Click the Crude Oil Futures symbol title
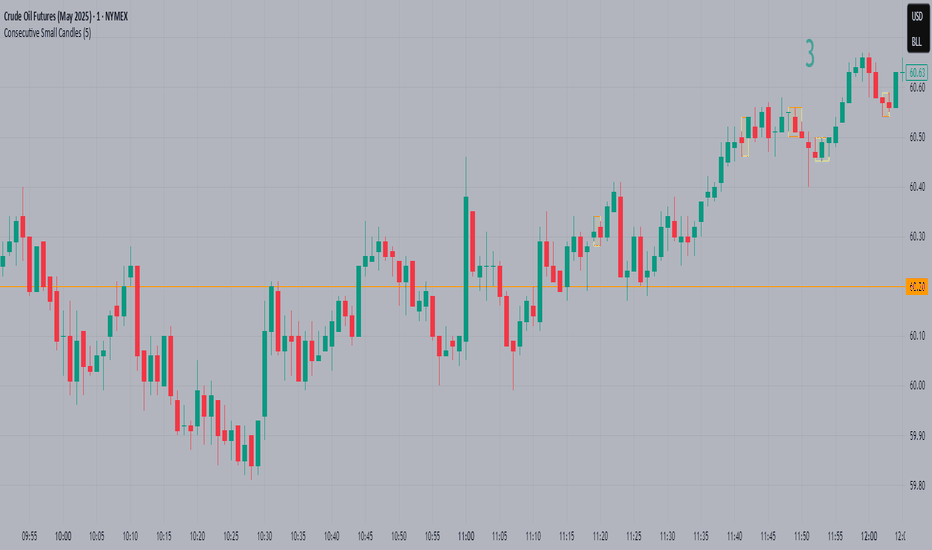932x550 pixels. point(65,17)
